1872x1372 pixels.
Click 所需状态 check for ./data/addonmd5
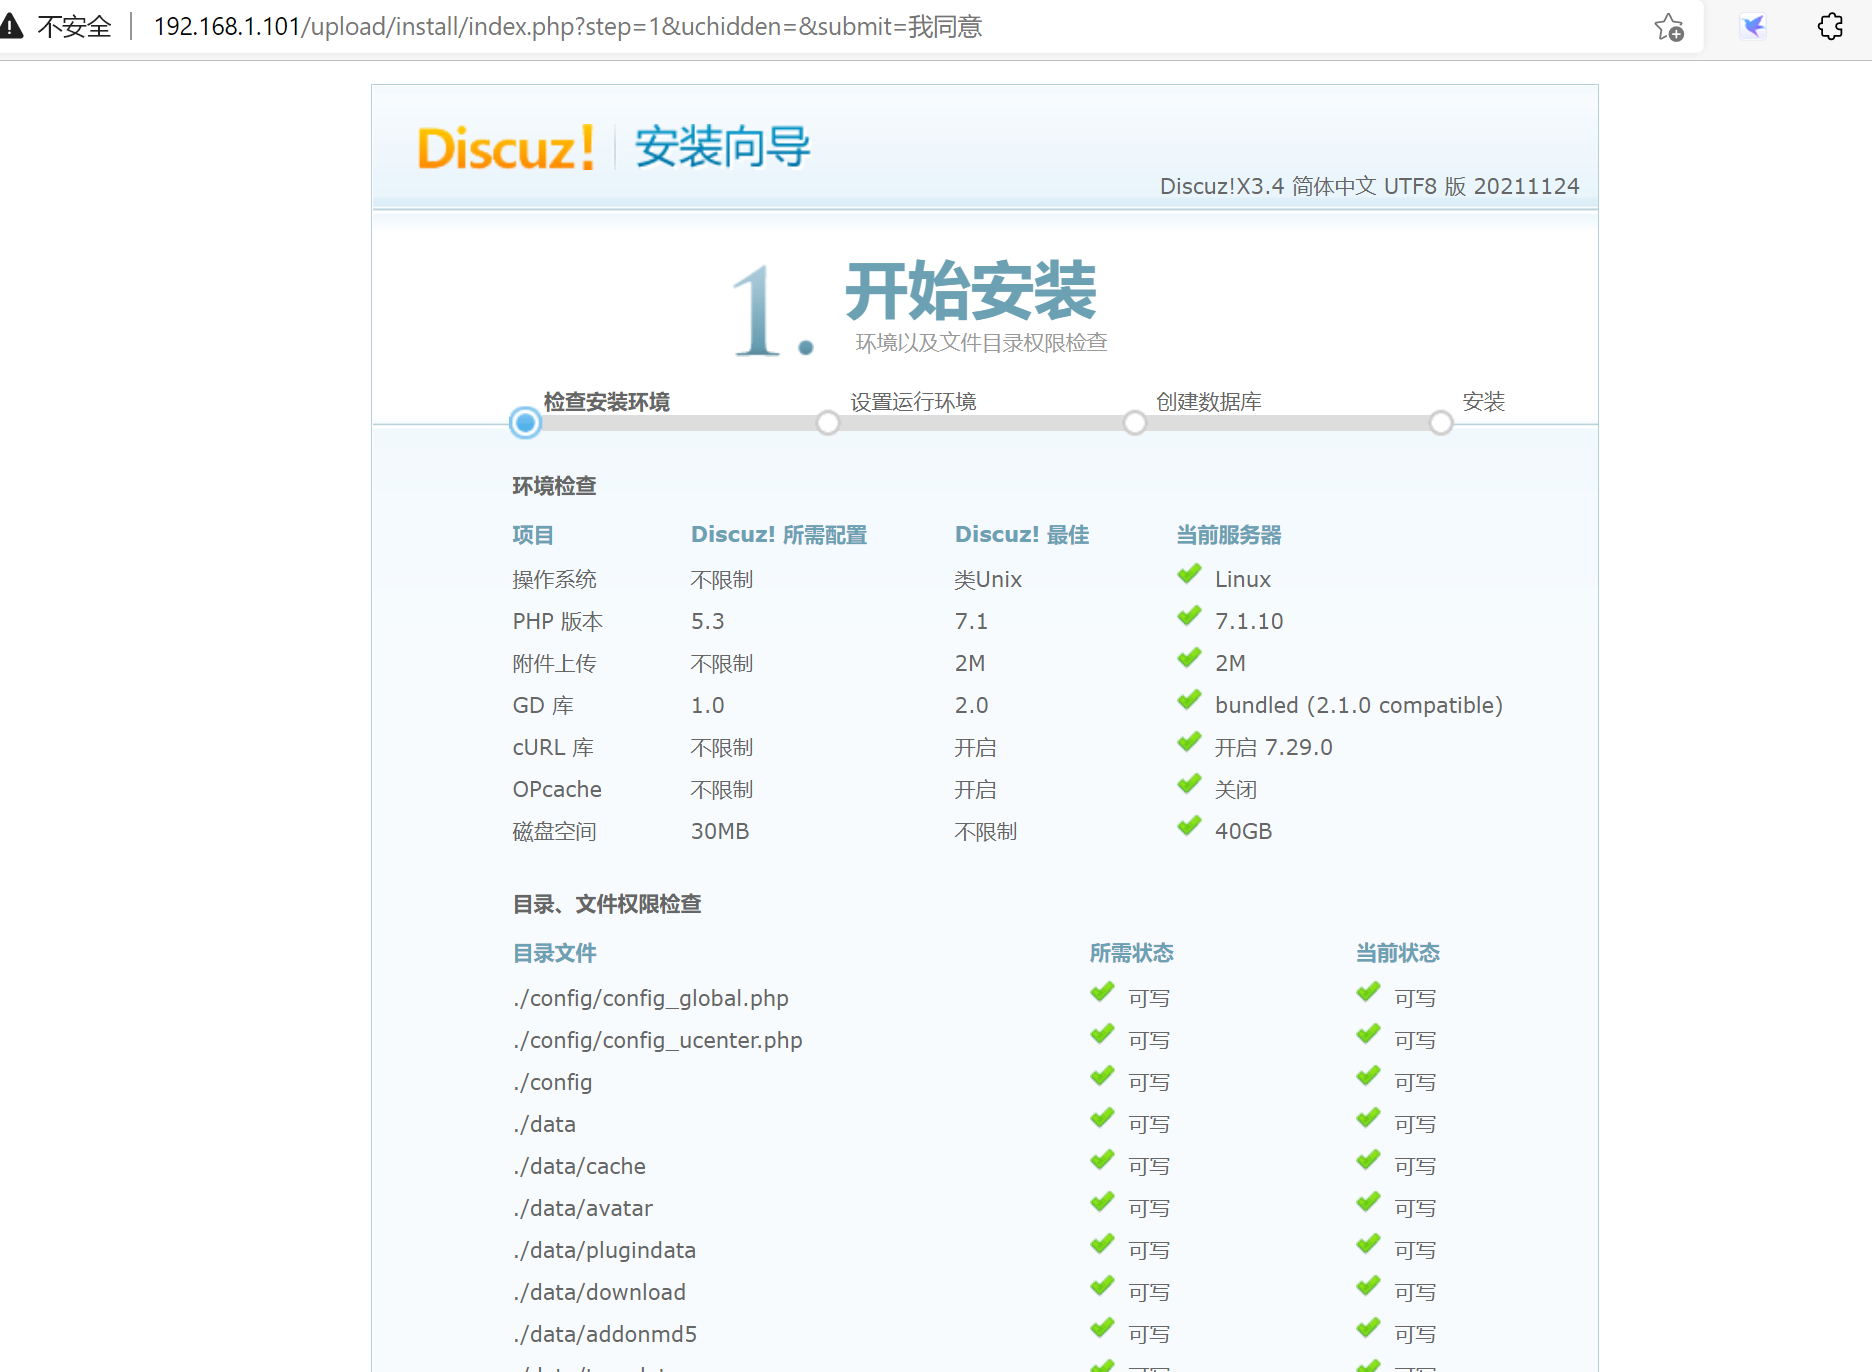[x=1102, y=1329]
